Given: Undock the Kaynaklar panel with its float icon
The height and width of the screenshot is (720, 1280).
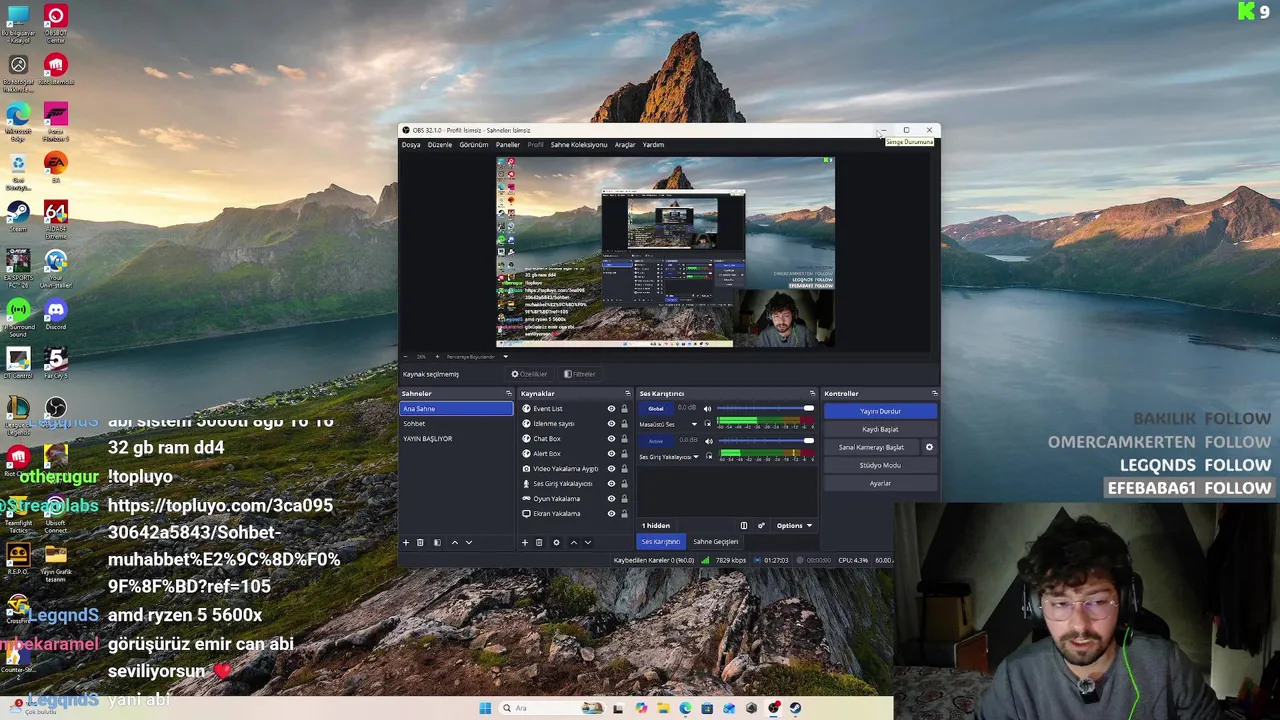Looking at the screenshot, I should click(x=627, y=393).
